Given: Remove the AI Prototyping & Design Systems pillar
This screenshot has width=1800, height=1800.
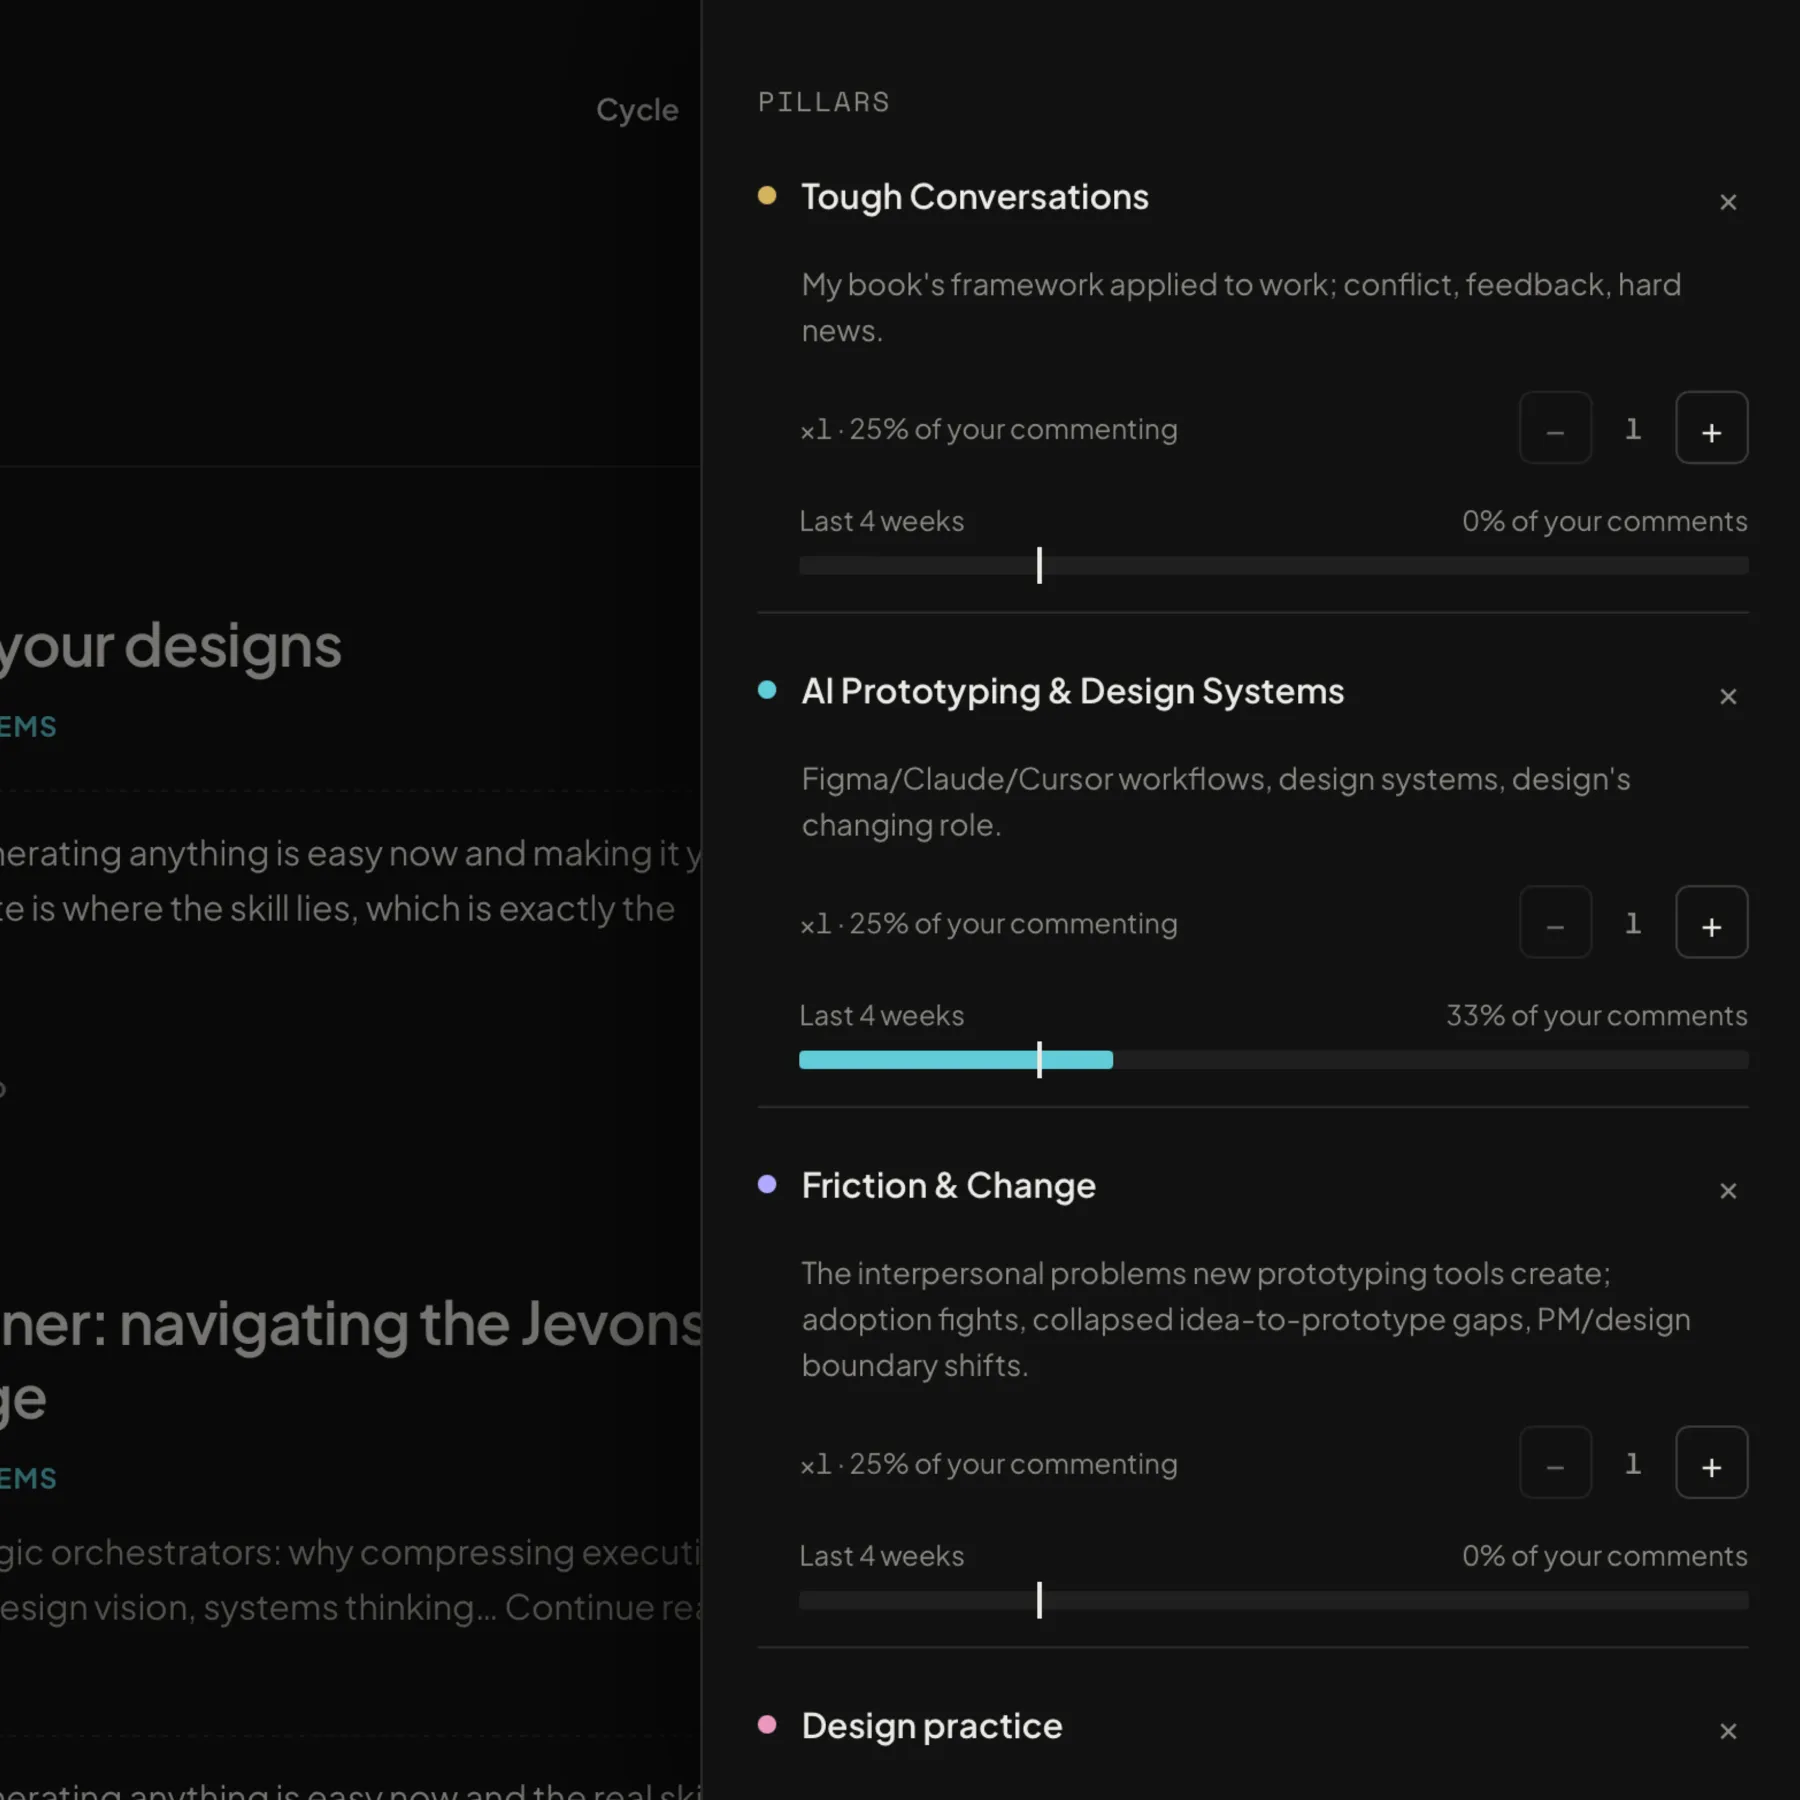Looking at the screenshot, I should coord(1728,696).
